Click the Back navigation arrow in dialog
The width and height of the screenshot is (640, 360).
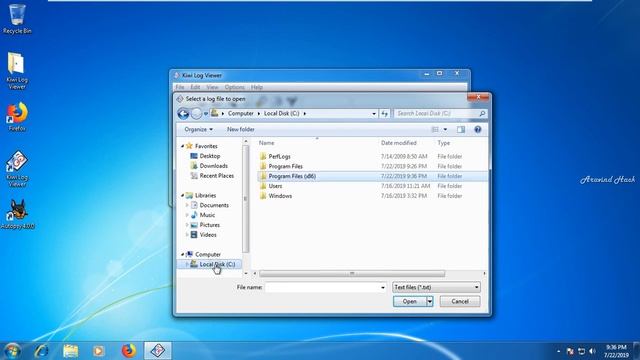point(183,113)
